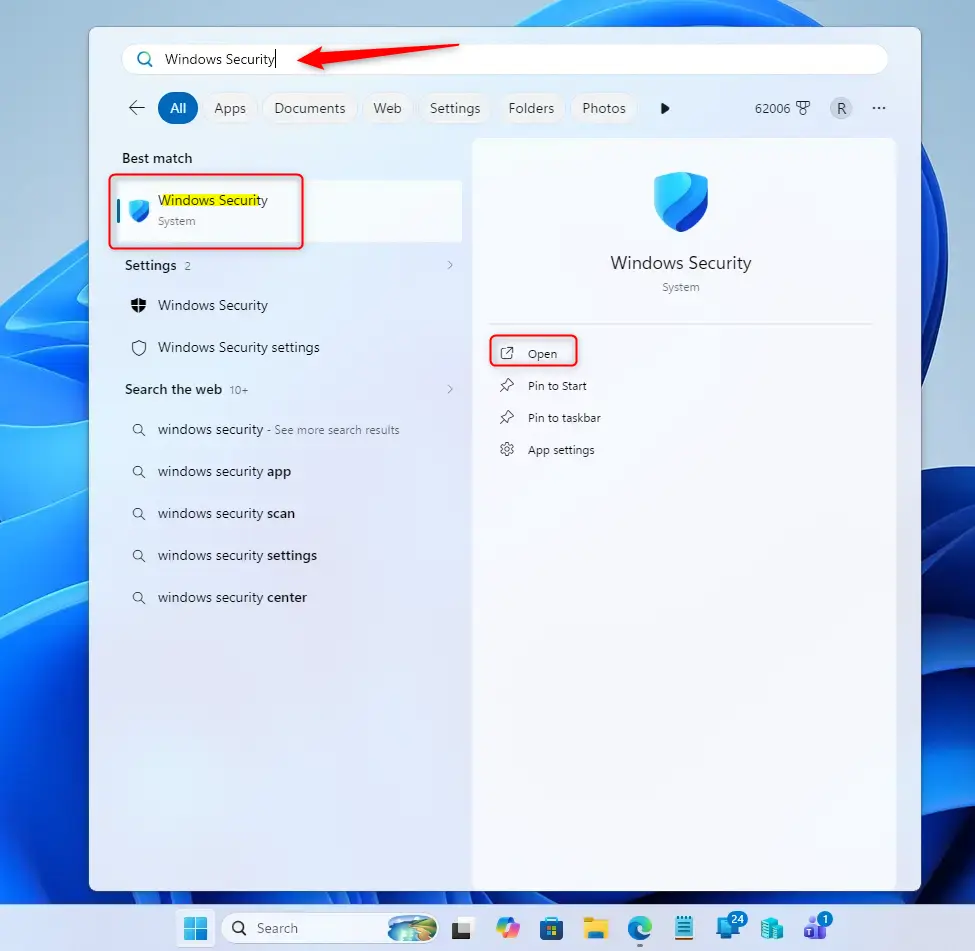This screenshot has width=975, height=951.
Task: Open Windows Security under Settings results
Action: pyautogui.click(x=290, y=305)
